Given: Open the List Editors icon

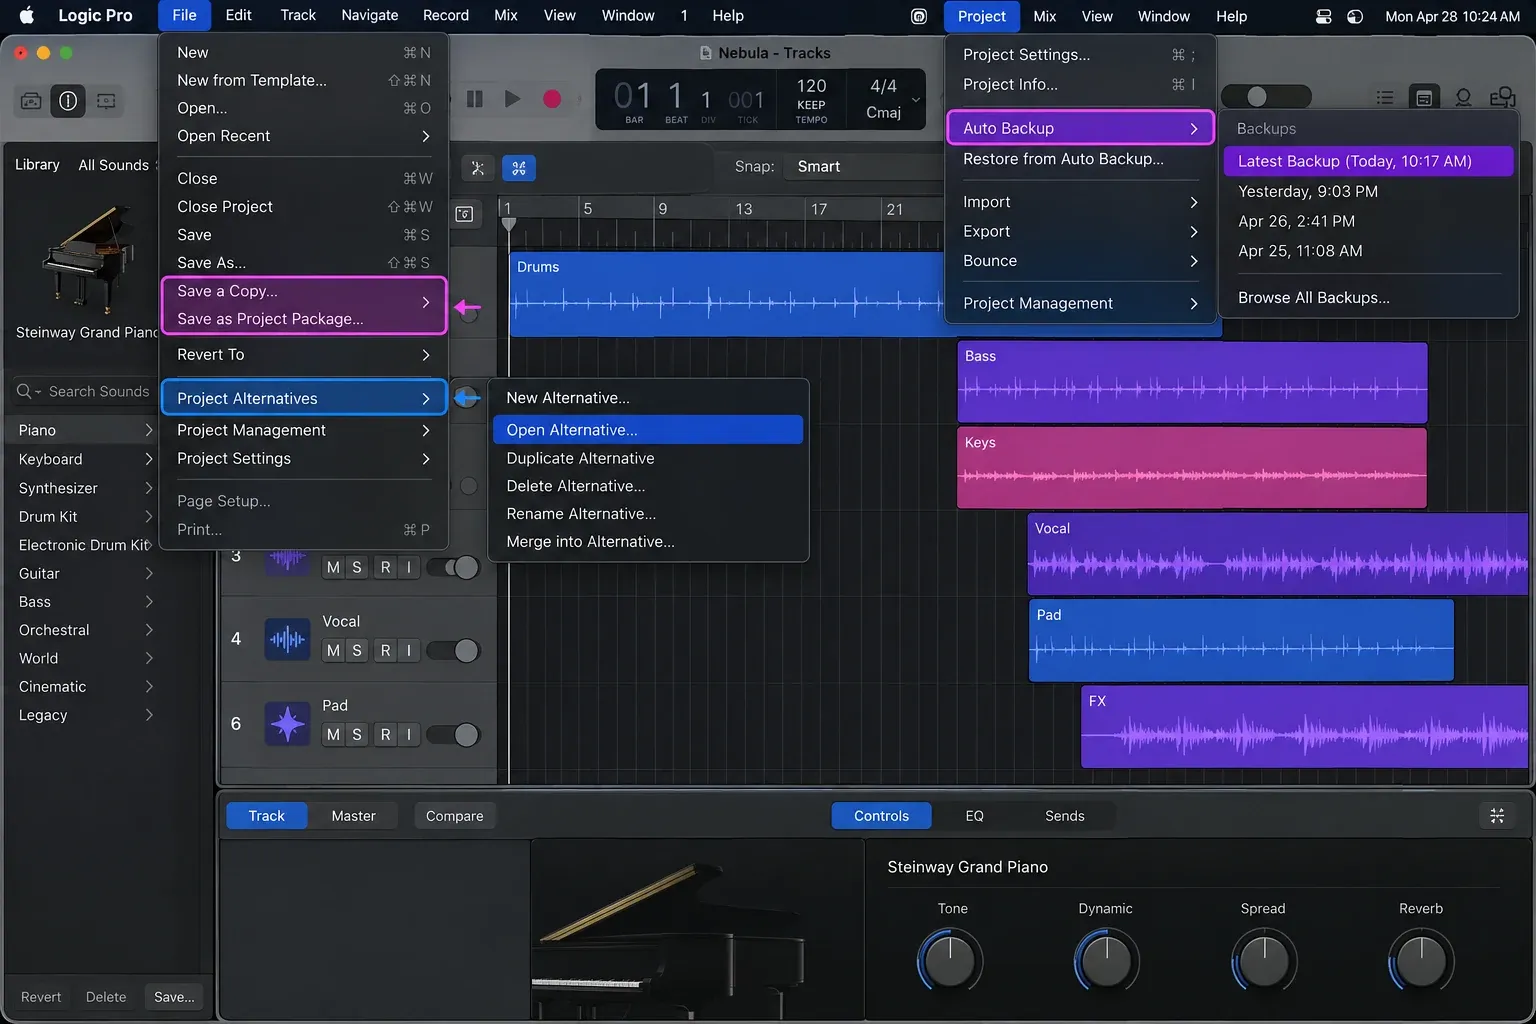Looking at the screenshot, I should (x=1385, y=98).
